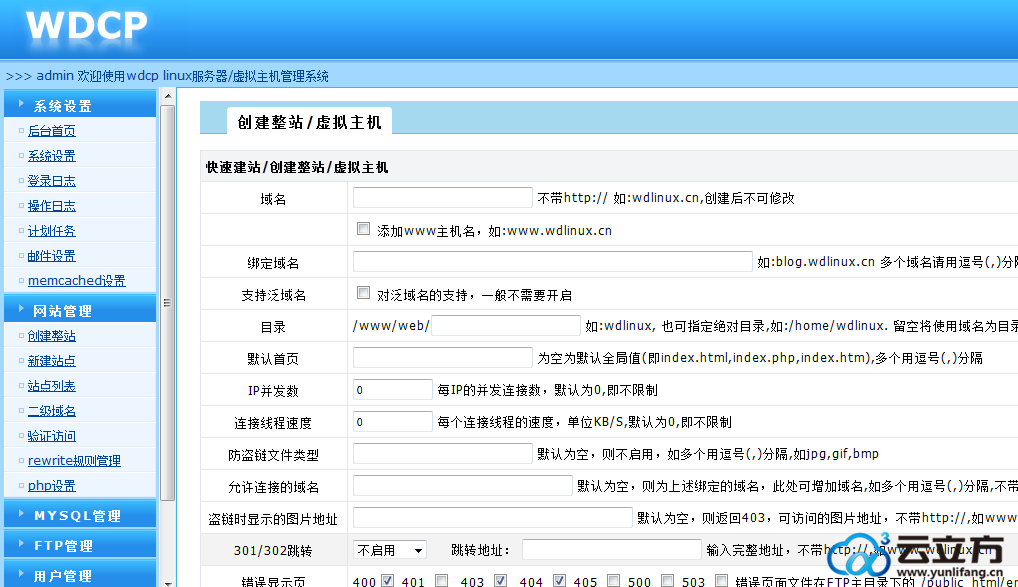Viewport: 1018px width, 587px height.
Task: Collapse the 系统设置 section arrow
Action: [x=21, y=104]
